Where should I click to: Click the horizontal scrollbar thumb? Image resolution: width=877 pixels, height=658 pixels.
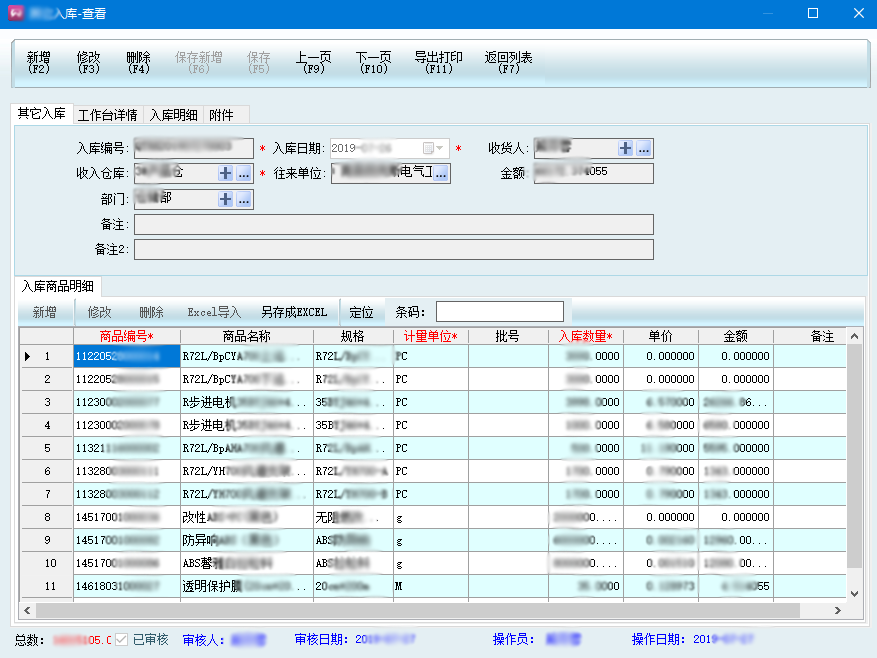(x=418, y=610)
